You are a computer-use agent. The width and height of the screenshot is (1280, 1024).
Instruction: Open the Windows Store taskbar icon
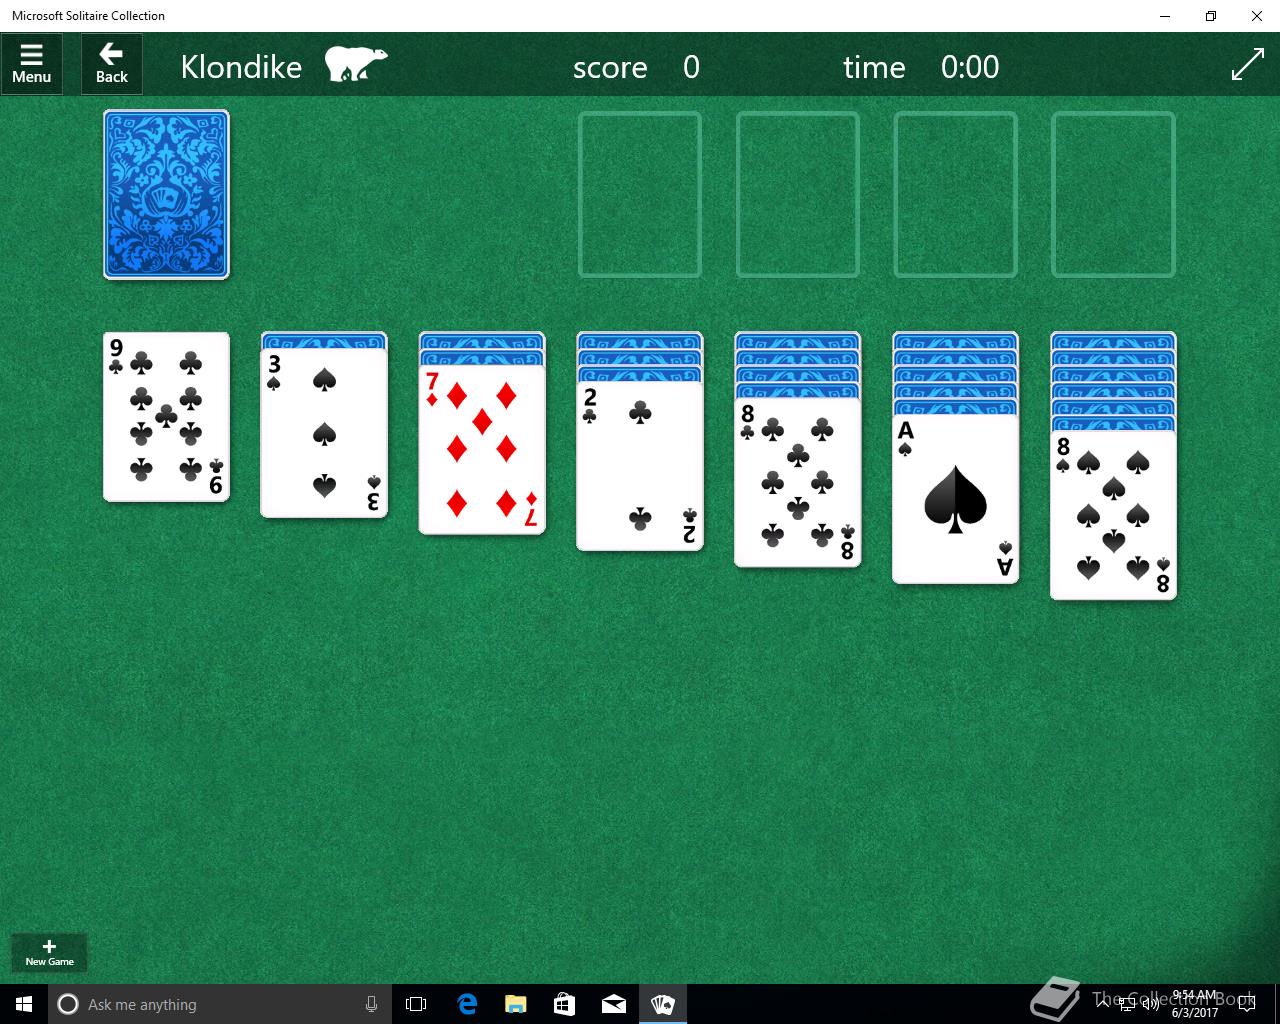tap(565, 1004)
